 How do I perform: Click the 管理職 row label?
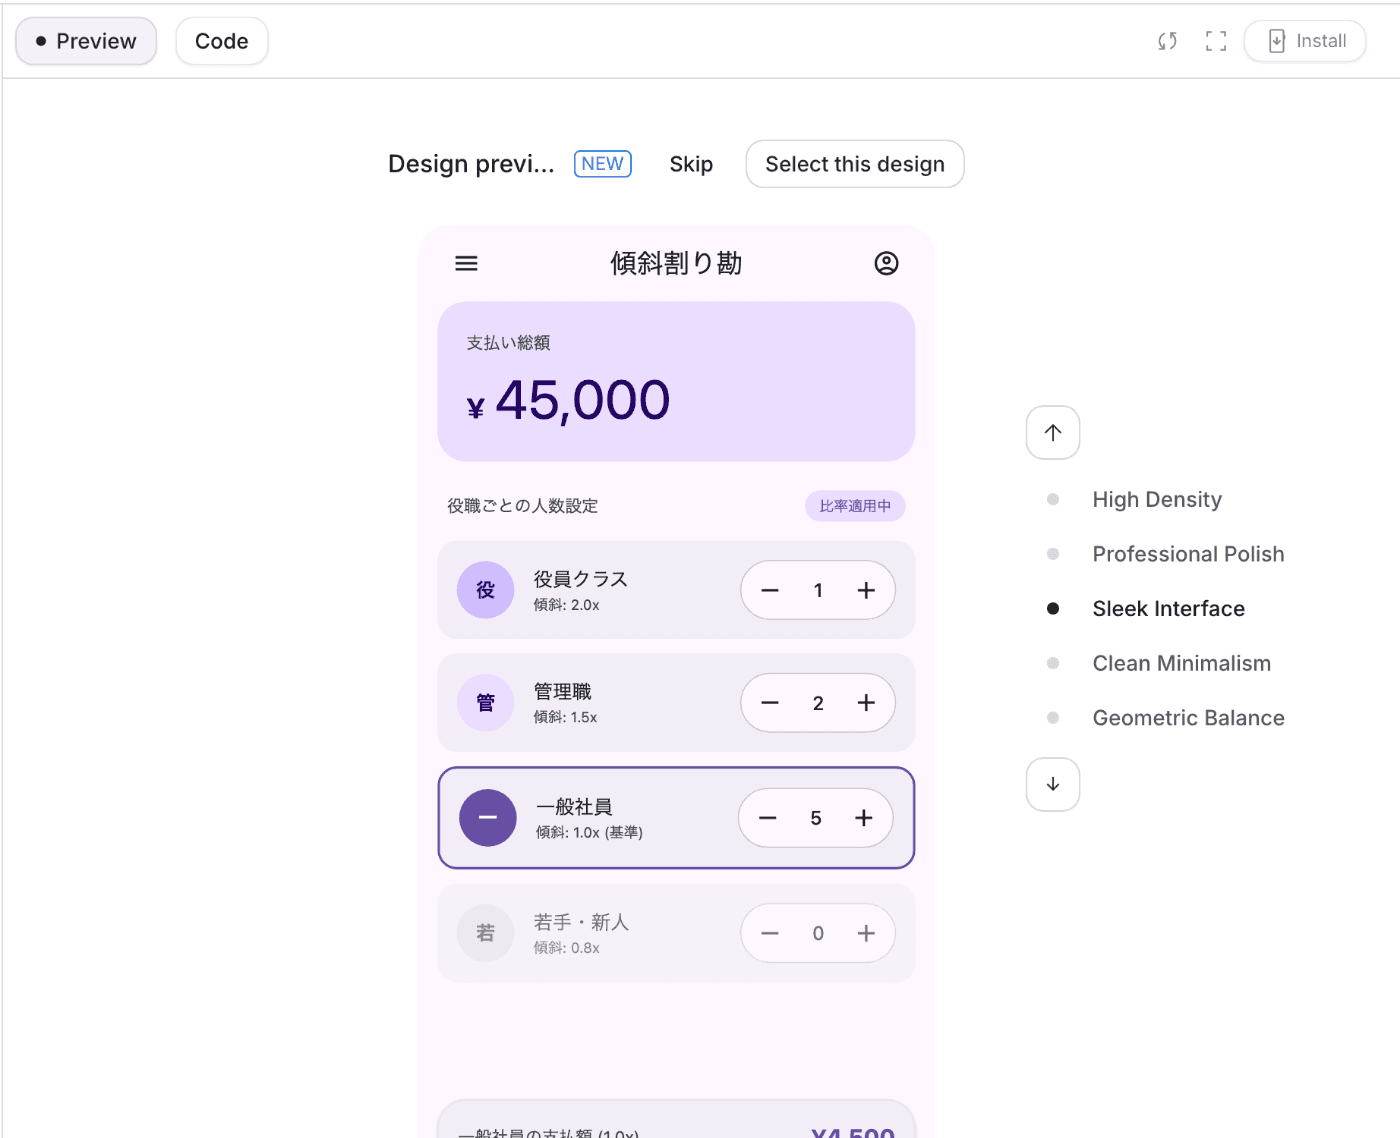coord(562,691)
